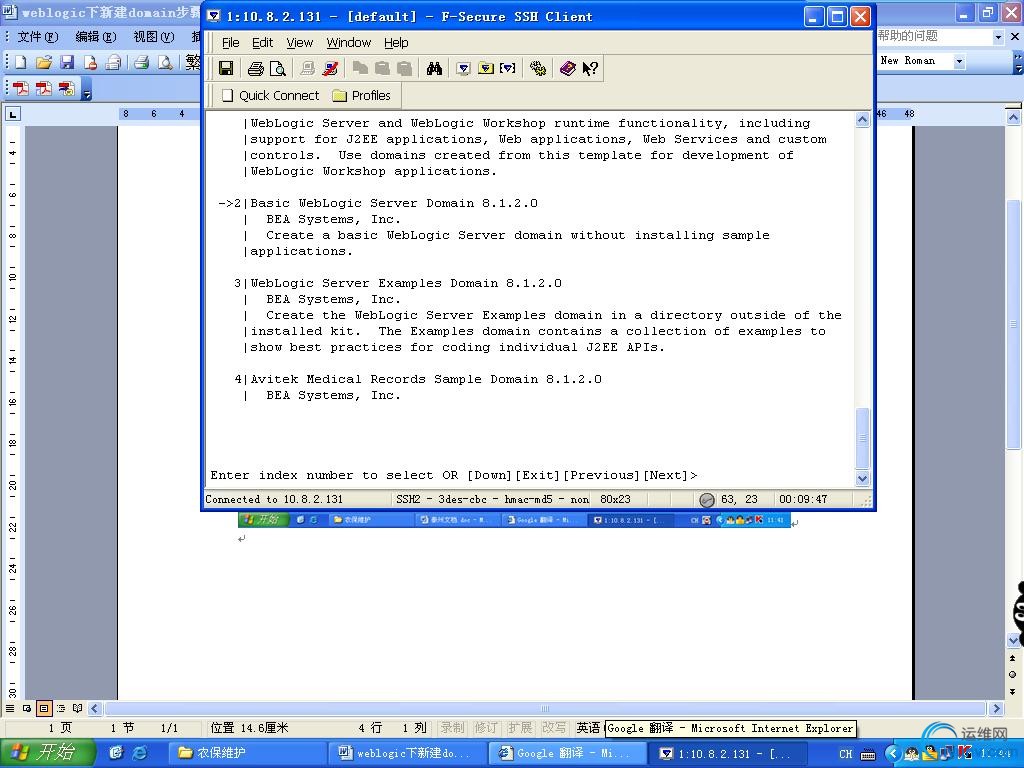Screen dimensions: 1024x768
Task: Switch Word to reading layout view button
Action: (78, 708)
